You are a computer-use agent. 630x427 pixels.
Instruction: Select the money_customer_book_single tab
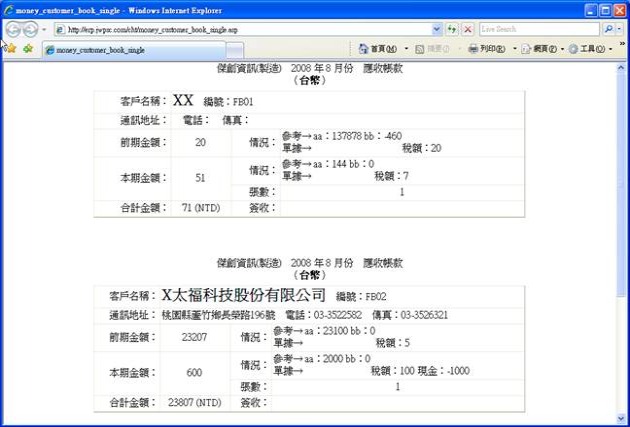[100, 49]
